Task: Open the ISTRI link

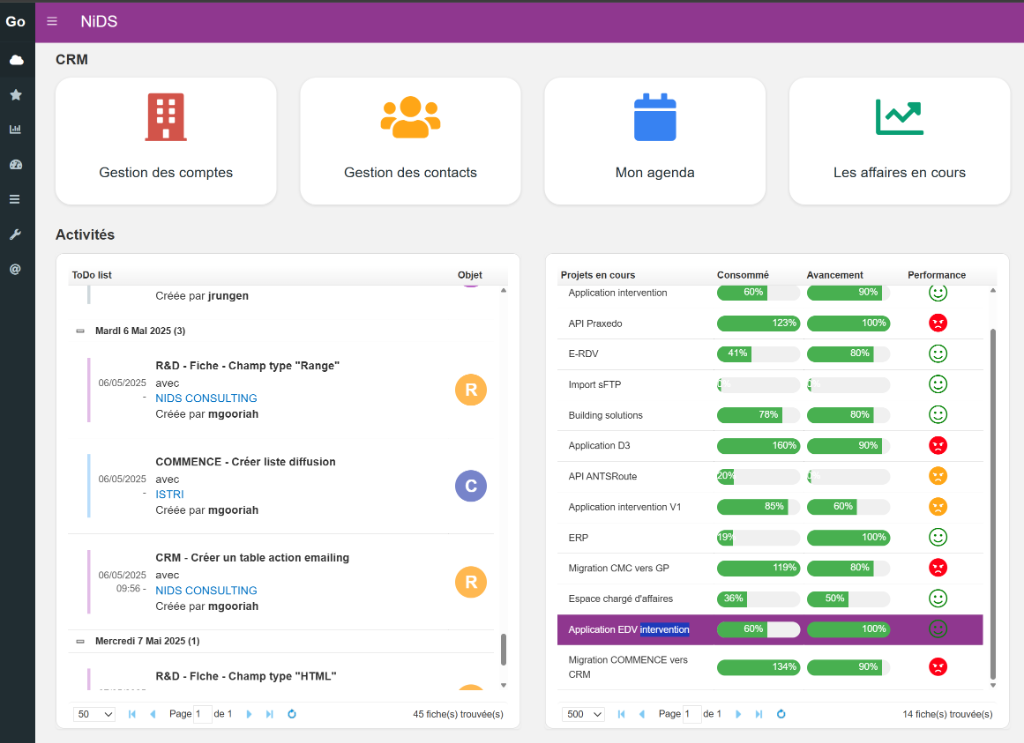Action: [x=169, y=494]
